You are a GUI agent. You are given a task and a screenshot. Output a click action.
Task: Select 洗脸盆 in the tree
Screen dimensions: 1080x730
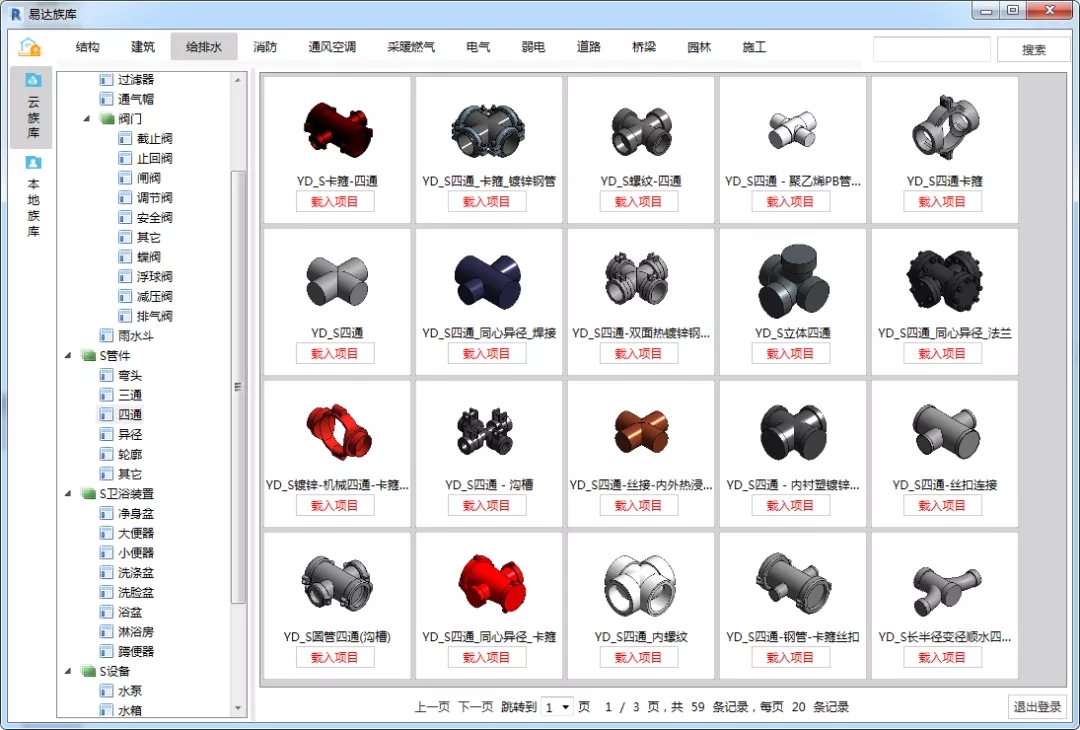(x=136, y=592)
